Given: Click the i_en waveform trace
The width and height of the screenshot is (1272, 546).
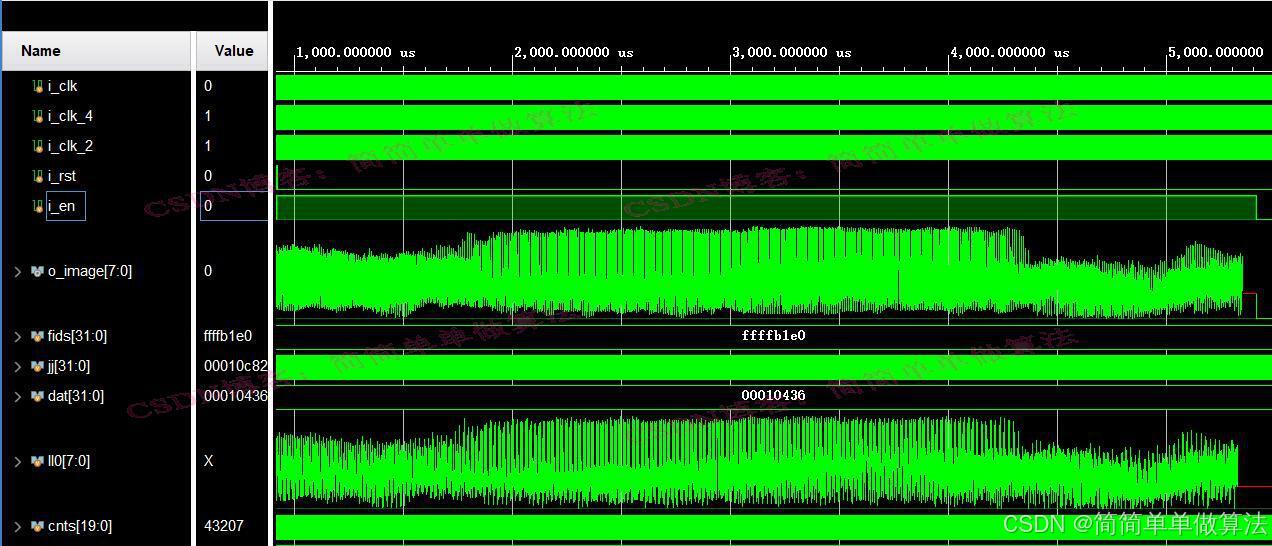Looking at the screenshot, I should click(766, 207).
